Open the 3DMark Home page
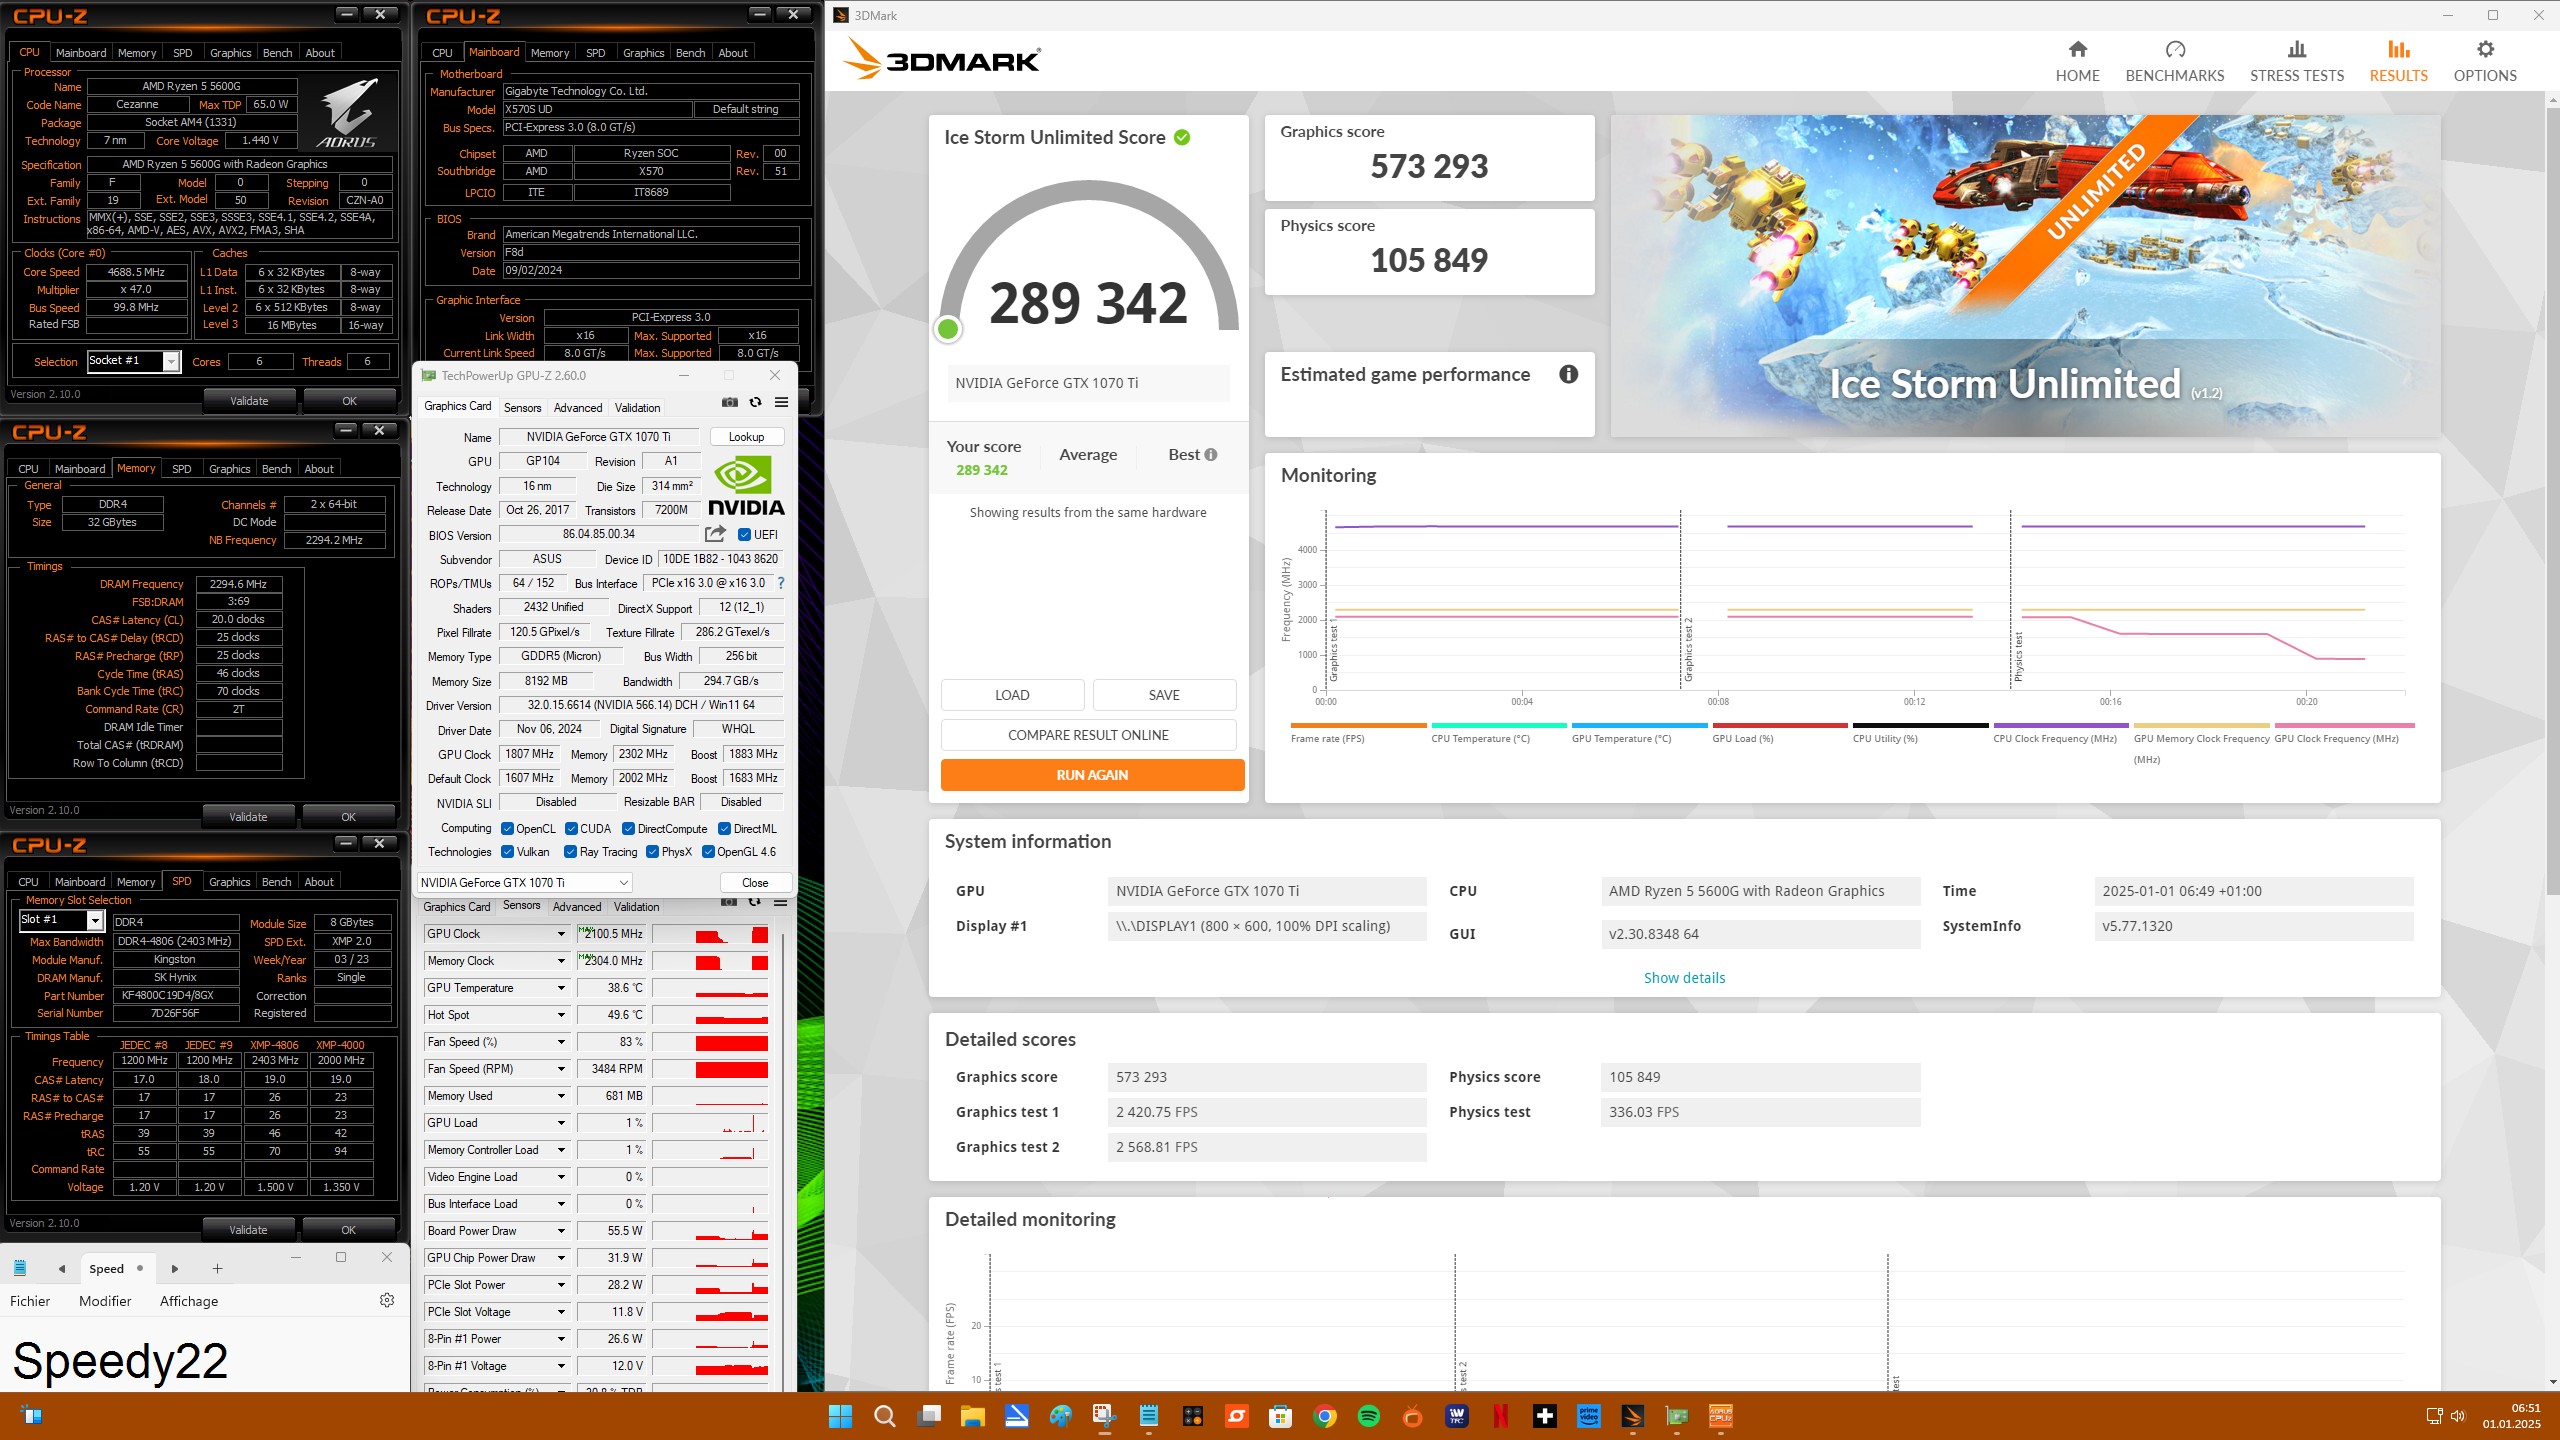 (2077, 62)
